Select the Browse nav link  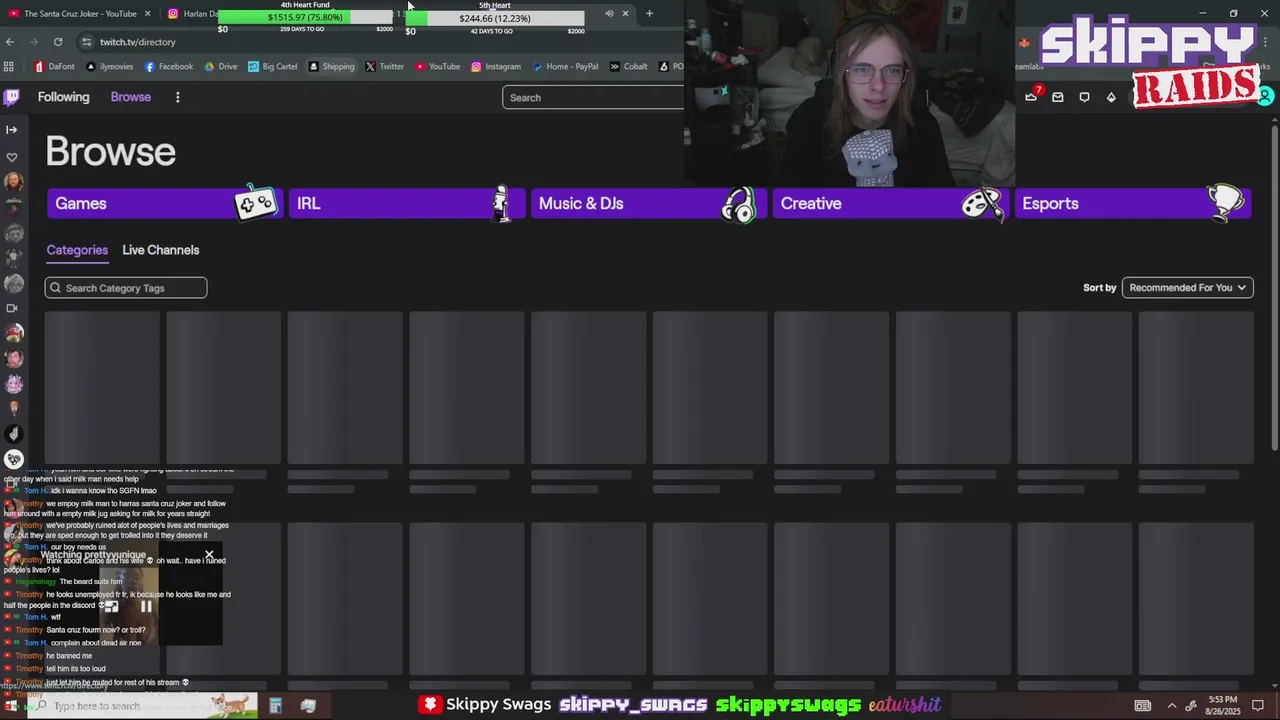point(130,97)
